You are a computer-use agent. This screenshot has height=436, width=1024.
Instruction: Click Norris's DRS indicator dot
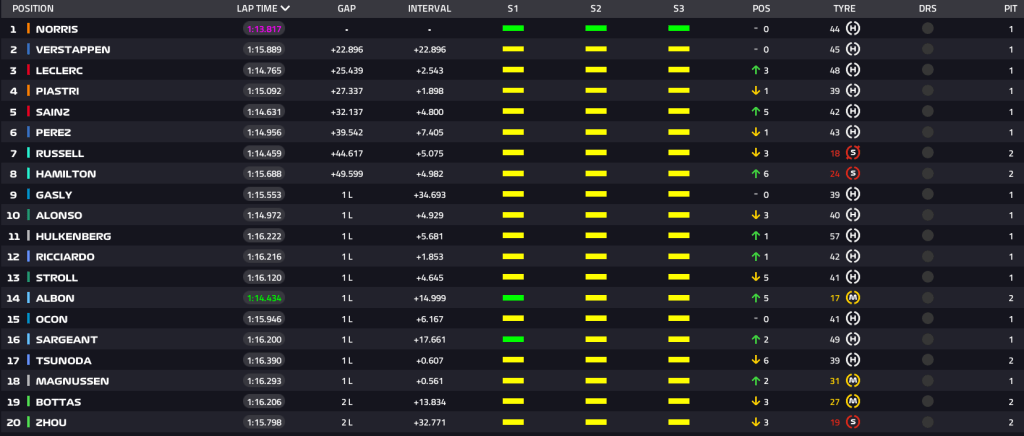[927, 29]
